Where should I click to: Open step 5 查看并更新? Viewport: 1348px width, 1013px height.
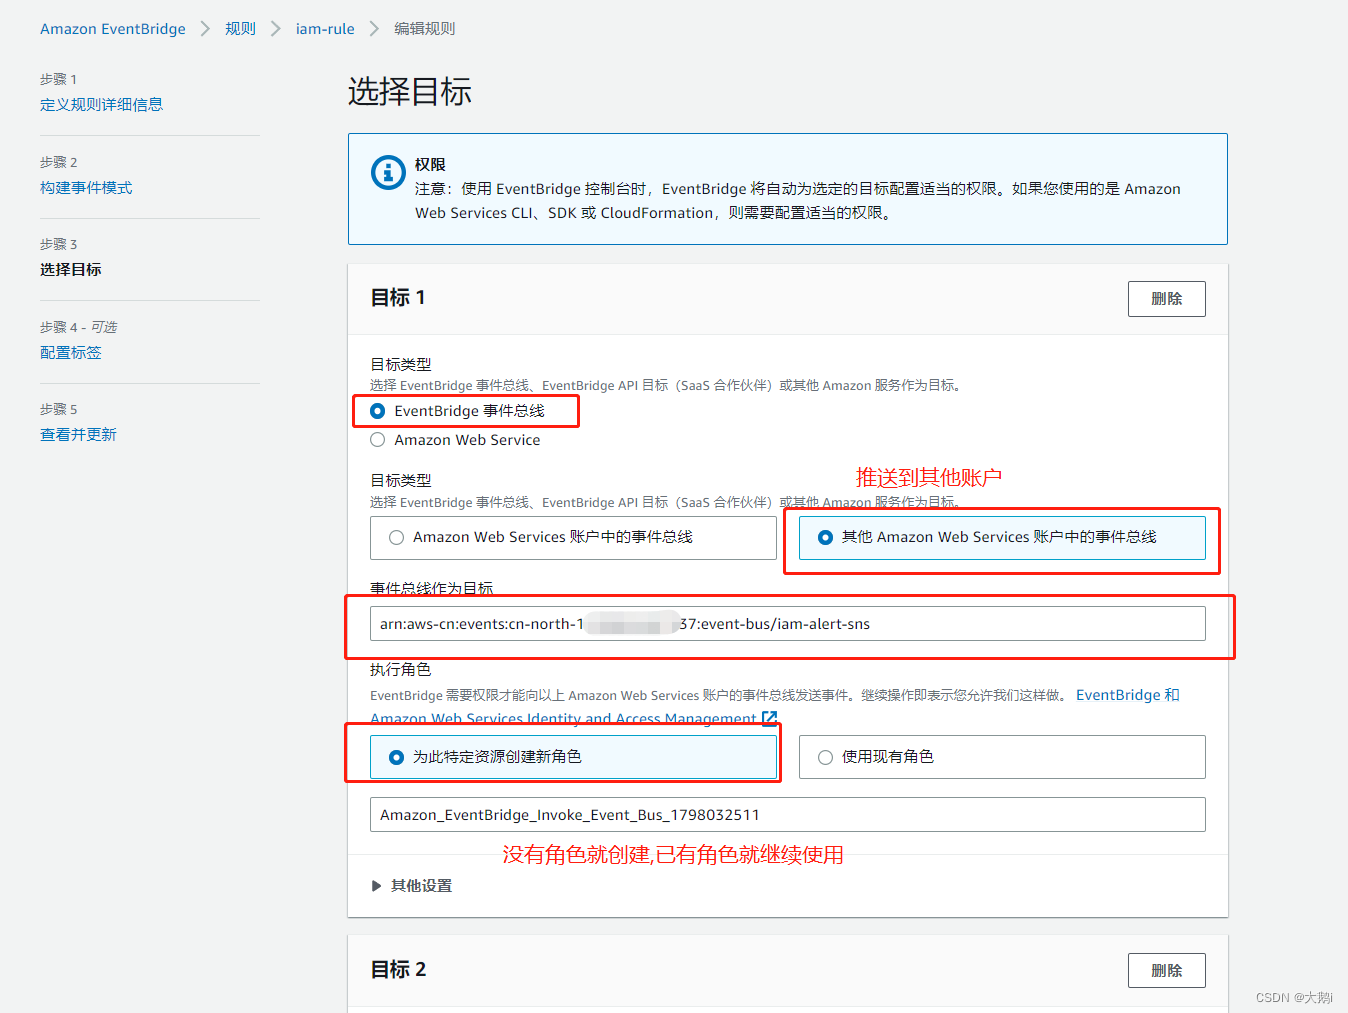[78, 434]
